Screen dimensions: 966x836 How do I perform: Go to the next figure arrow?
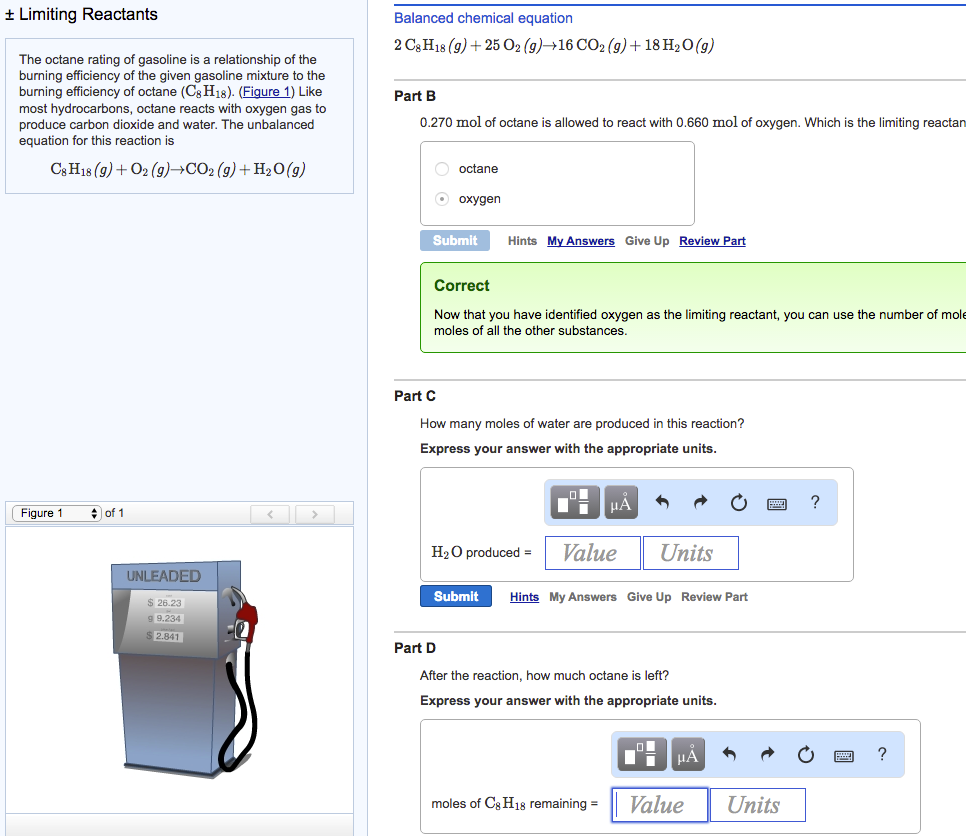click(x=314, y=514)
